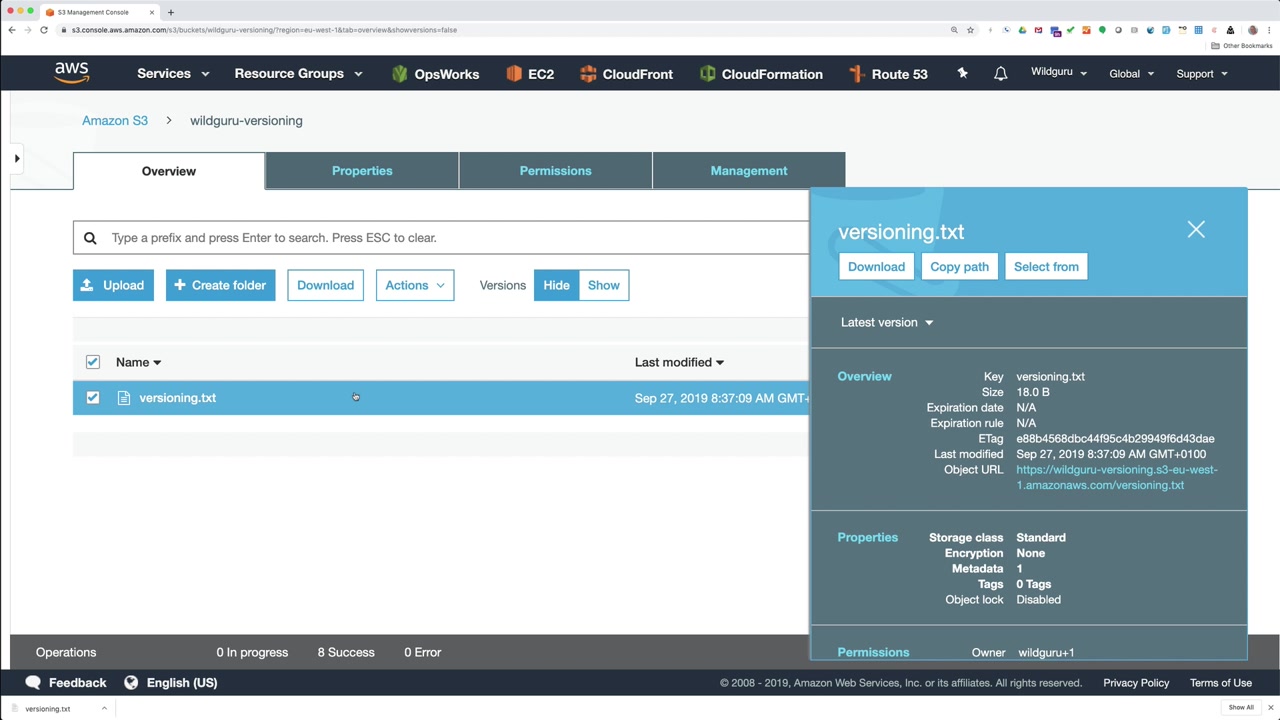Open the CloudFormation shortcut icon
The width and height of the screenshot is (1280, 720).
(x=708, y=74)
